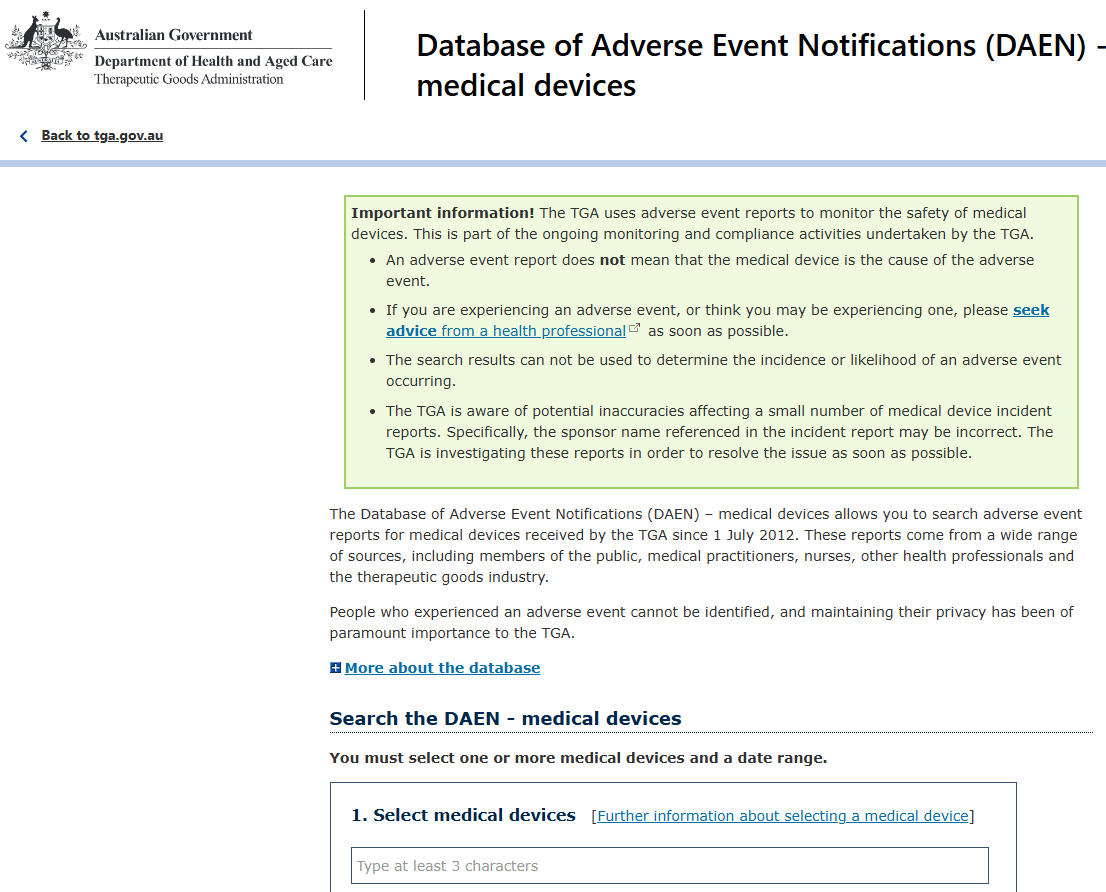Click the Search the DAEN - medical devices heading
1106x892 pixels.
point(505,719)
